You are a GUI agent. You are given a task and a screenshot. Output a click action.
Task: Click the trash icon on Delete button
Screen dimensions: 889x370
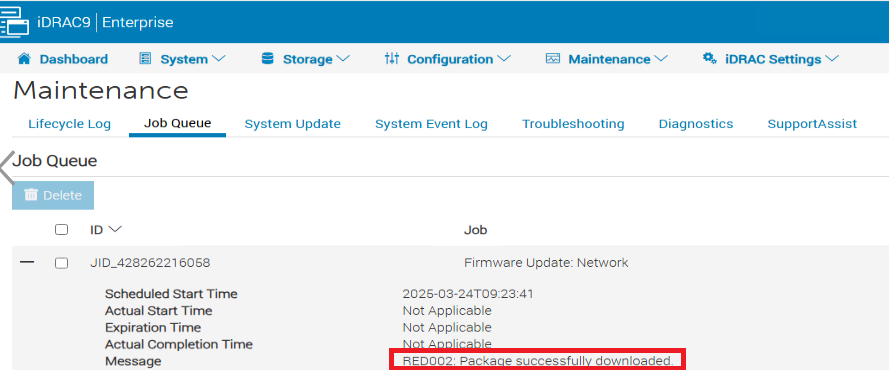point(31,195)
